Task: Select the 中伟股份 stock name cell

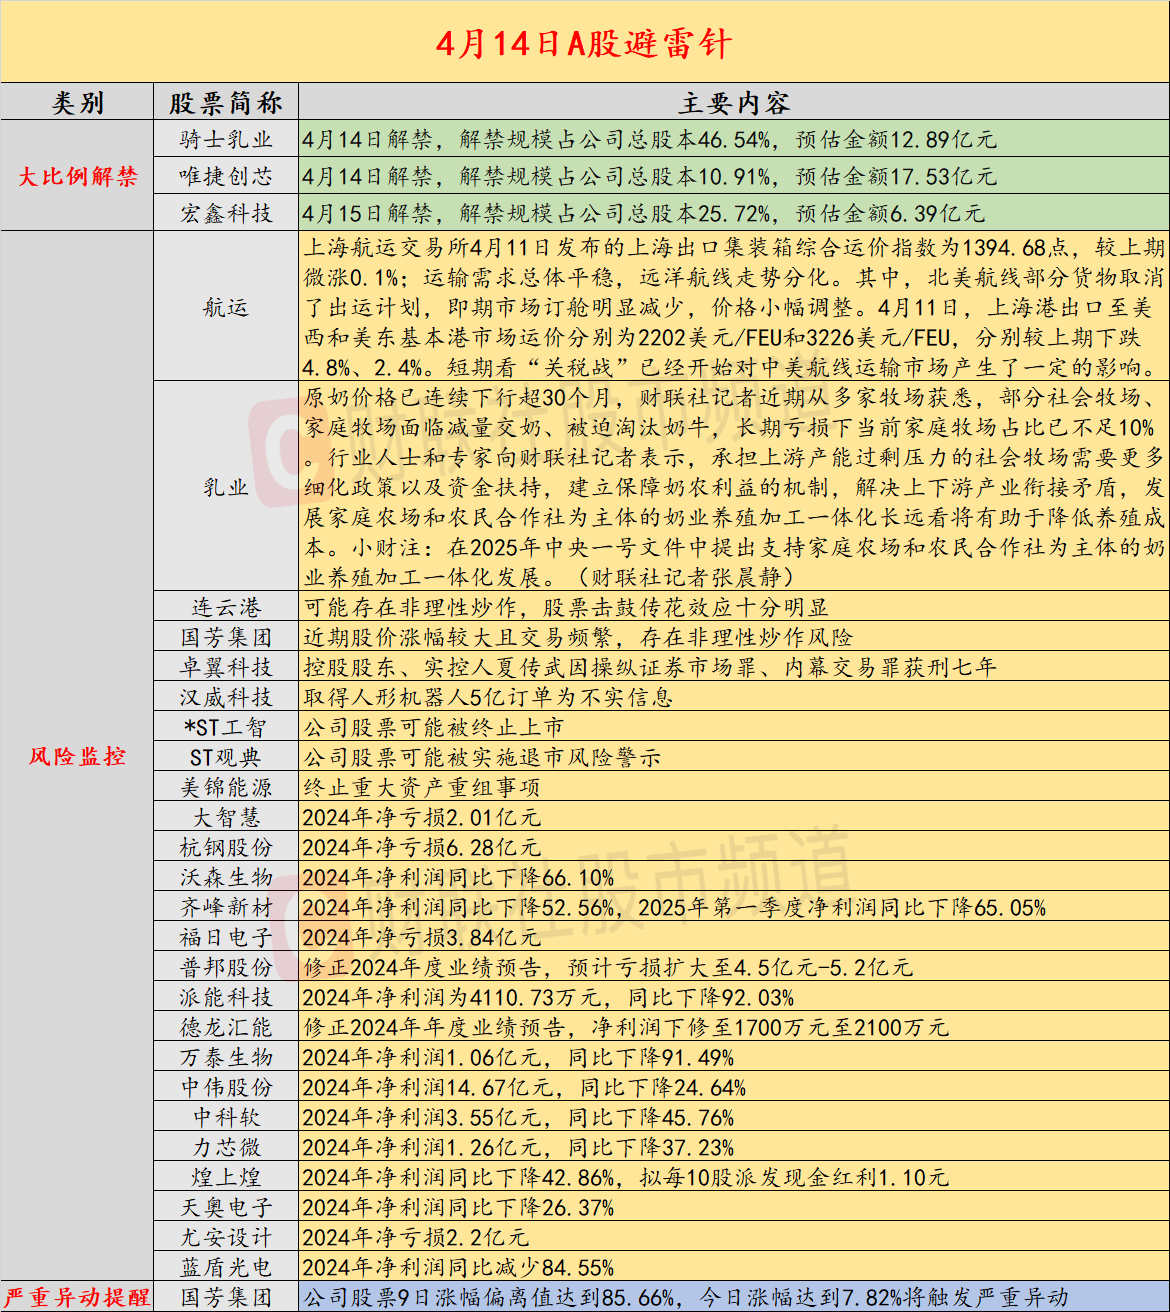Action: pos(226,1087)
